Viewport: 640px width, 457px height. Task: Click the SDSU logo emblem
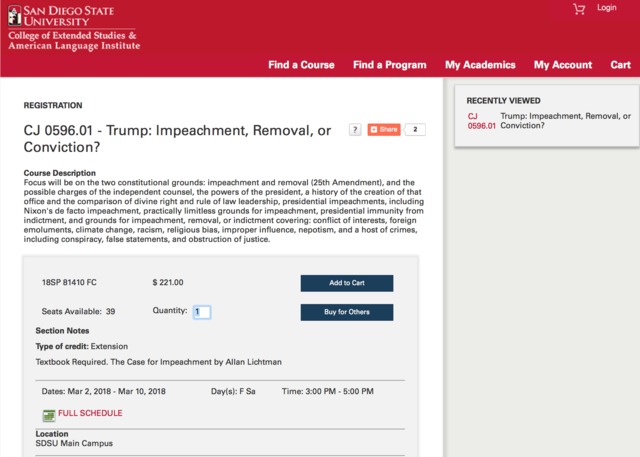[x=15, y=16]
